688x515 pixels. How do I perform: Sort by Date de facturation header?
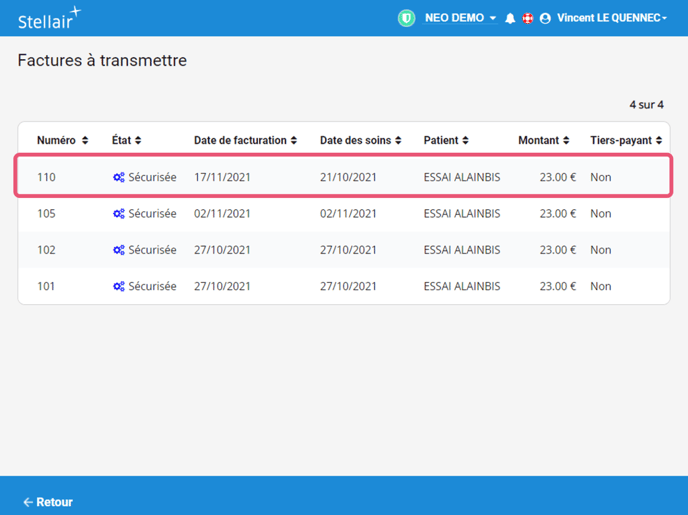tap(245, 141)
